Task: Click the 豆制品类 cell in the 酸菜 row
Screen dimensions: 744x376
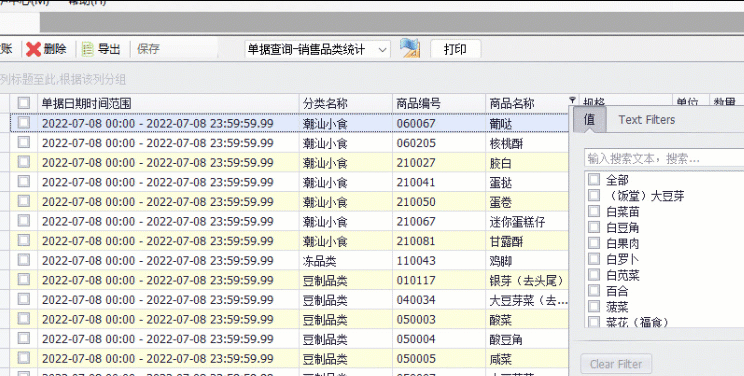Action: click(x=346, y=319)
